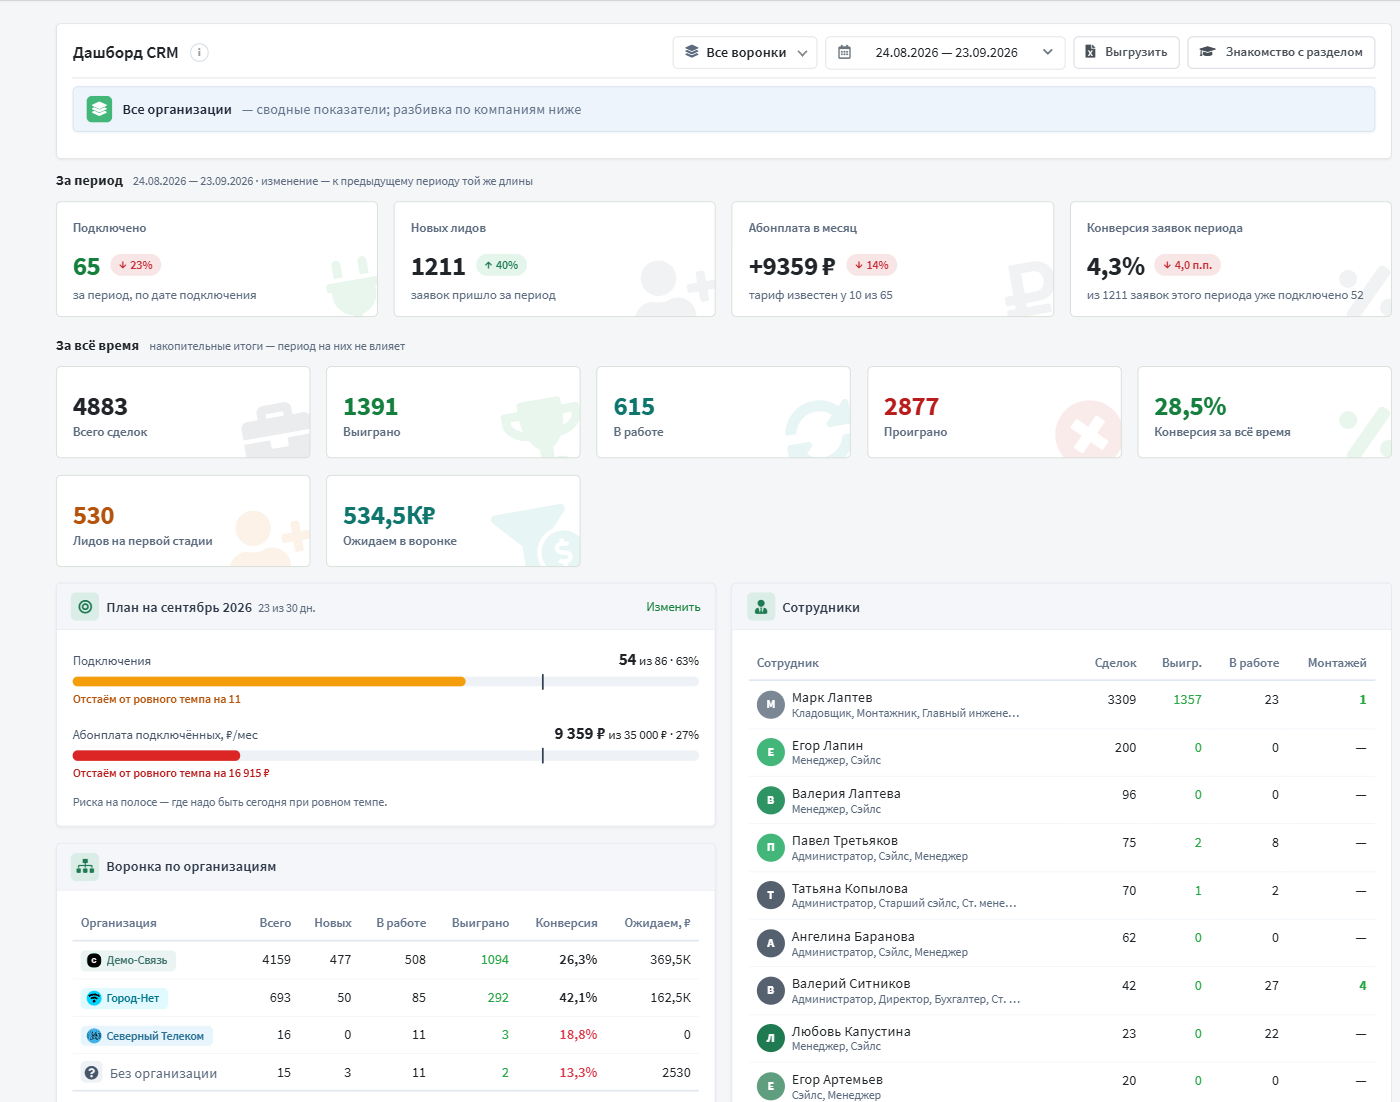The height and width of the screenshot is (1102, 1400).
Task: Click the target icon beside План на сентябрь 2026
Action: pyautogui.click(x=85, y=607)
